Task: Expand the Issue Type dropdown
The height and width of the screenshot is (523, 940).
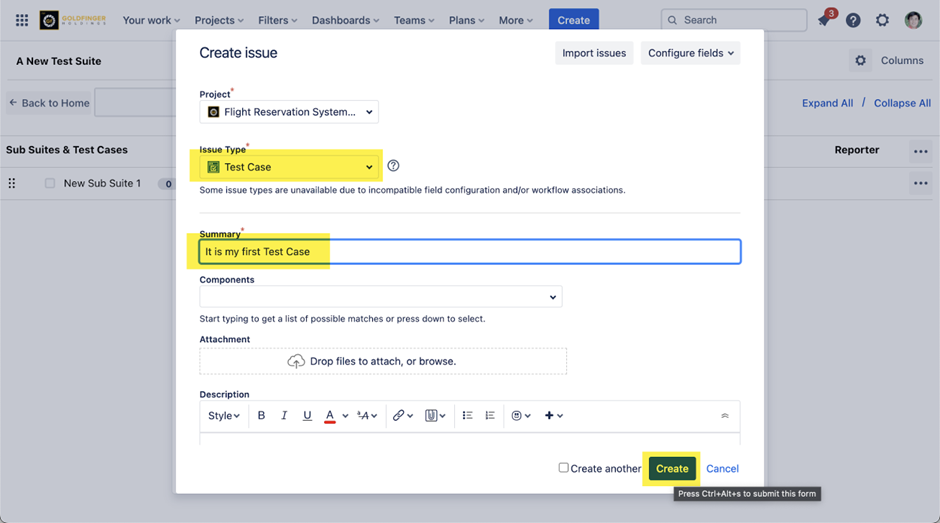Action: [x=289, y=167]
